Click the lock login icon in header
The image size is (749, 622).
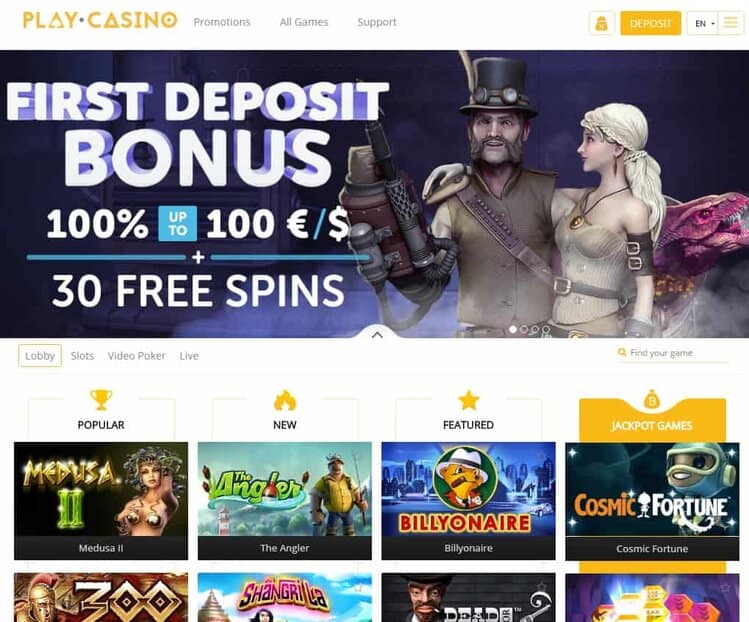pos(601,23)
